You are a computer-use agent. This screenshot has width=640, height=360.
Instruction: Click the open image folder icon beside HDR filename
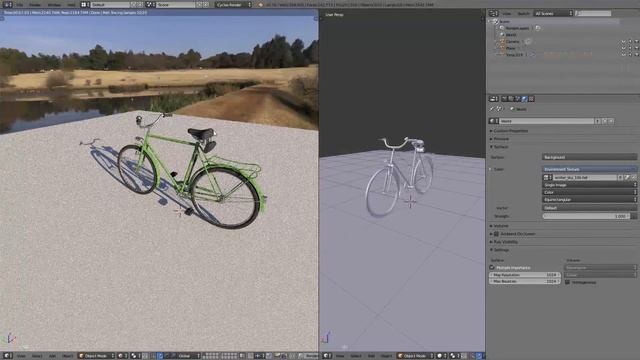(627, 177)
